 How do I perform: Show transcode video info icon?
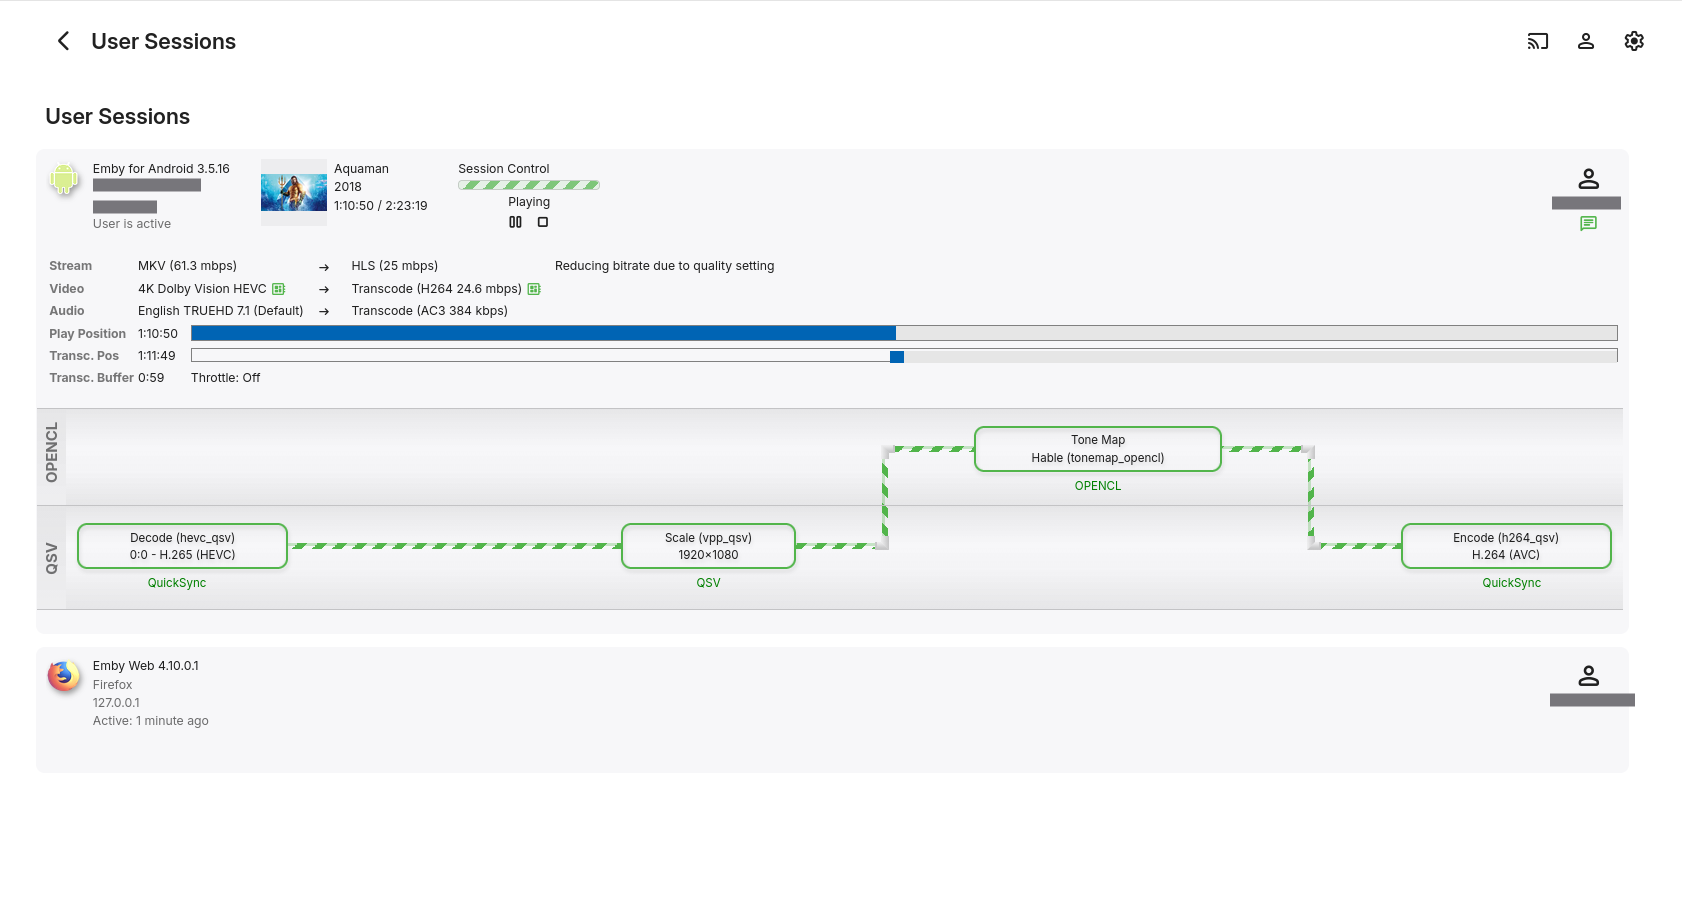click(x=534, y=289)
